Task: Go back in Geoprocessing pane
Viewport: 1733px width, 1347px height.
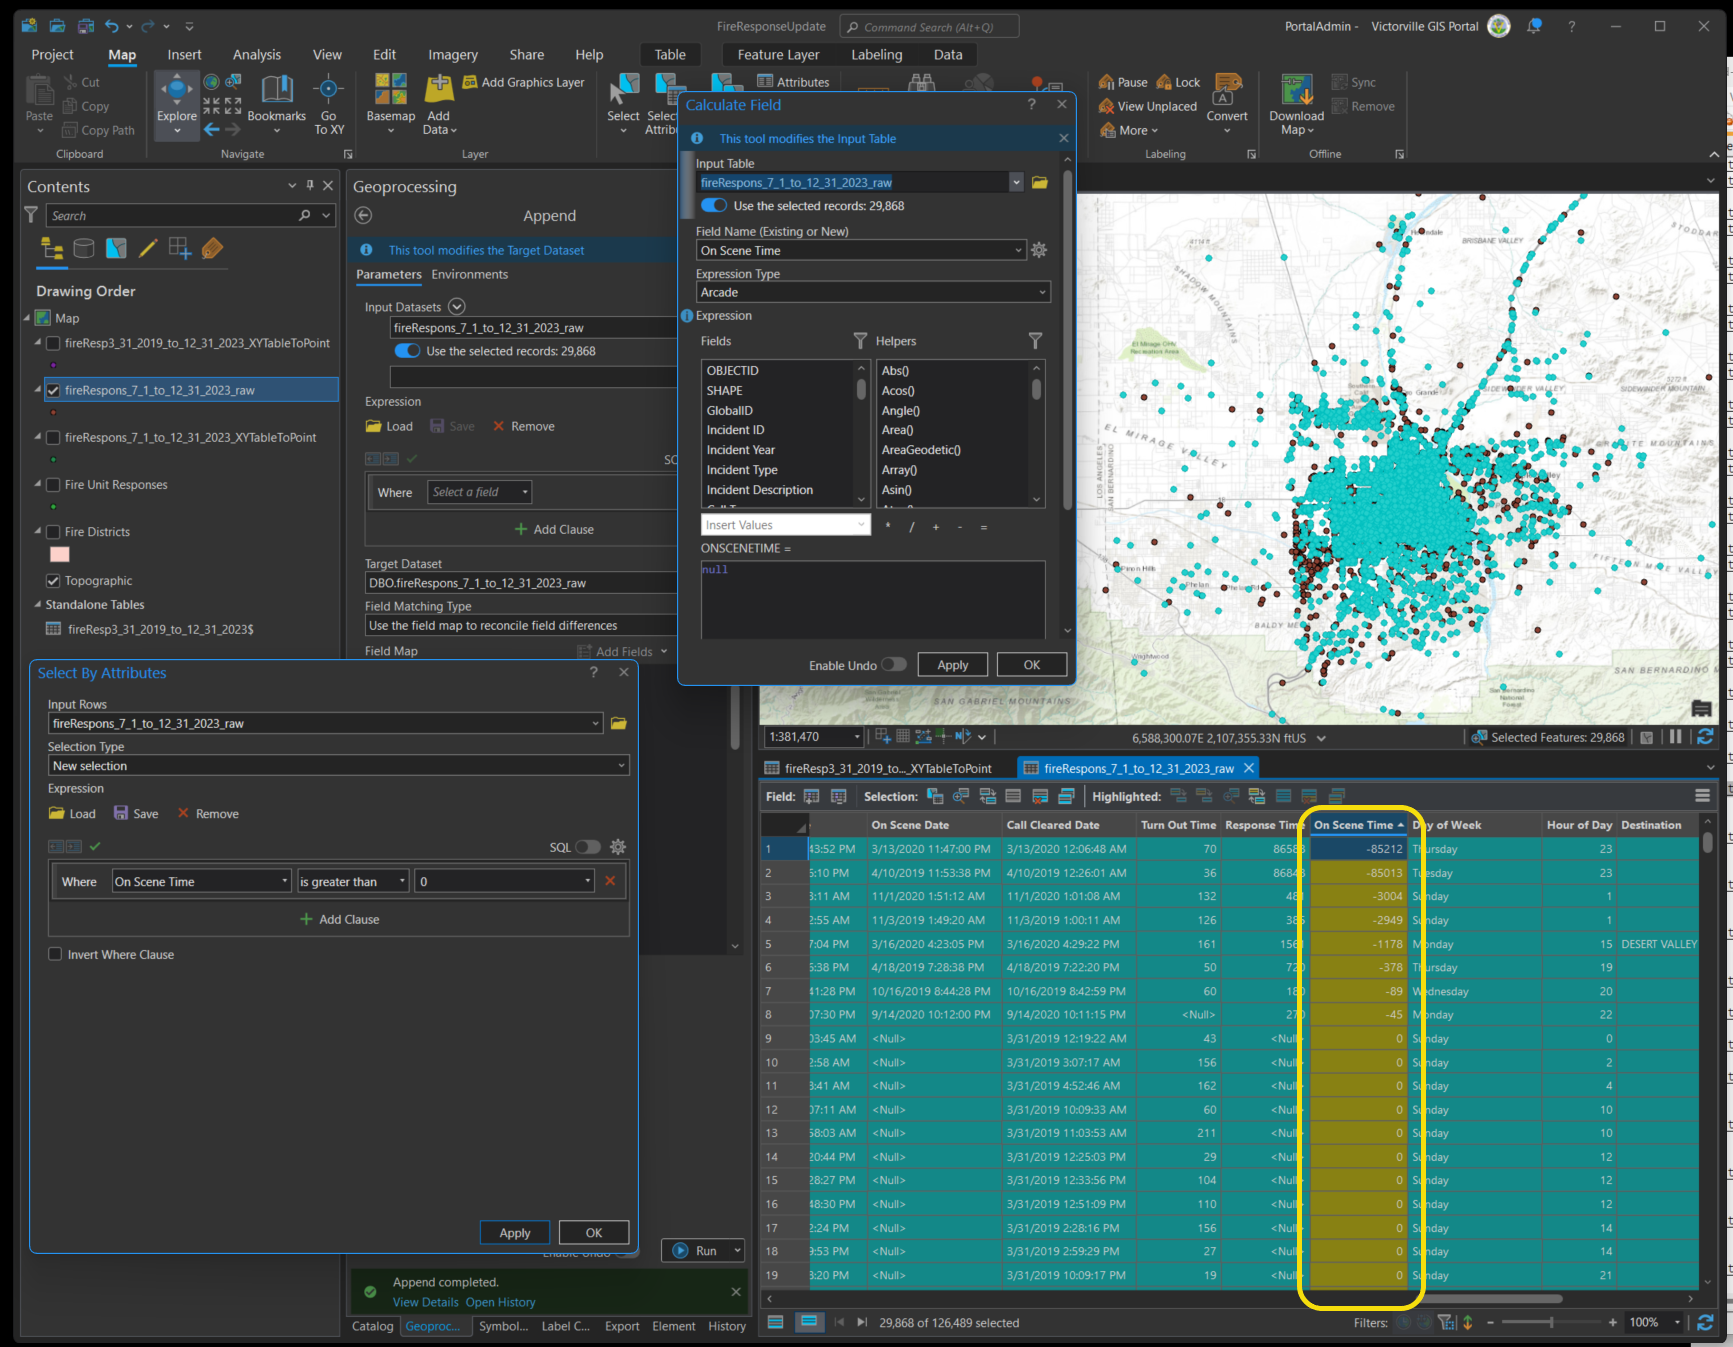Action: click(x=364, y=216)
